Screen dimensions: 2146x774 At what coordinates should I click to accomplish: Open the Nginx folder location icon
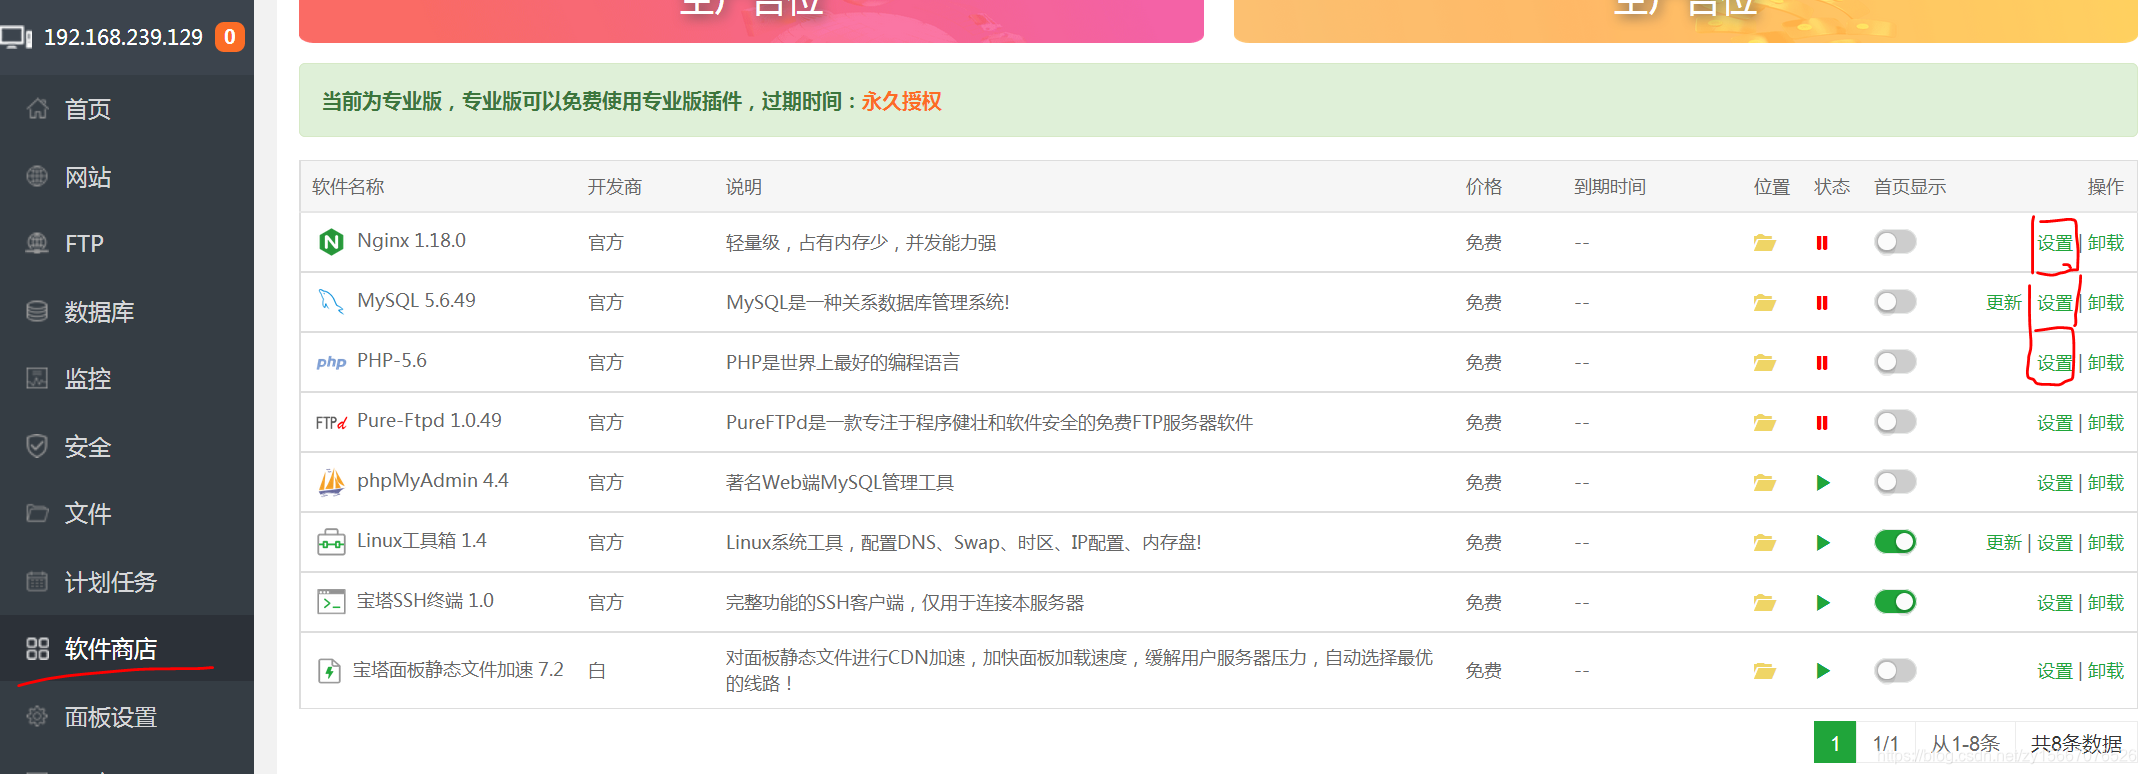(1764, 243)
